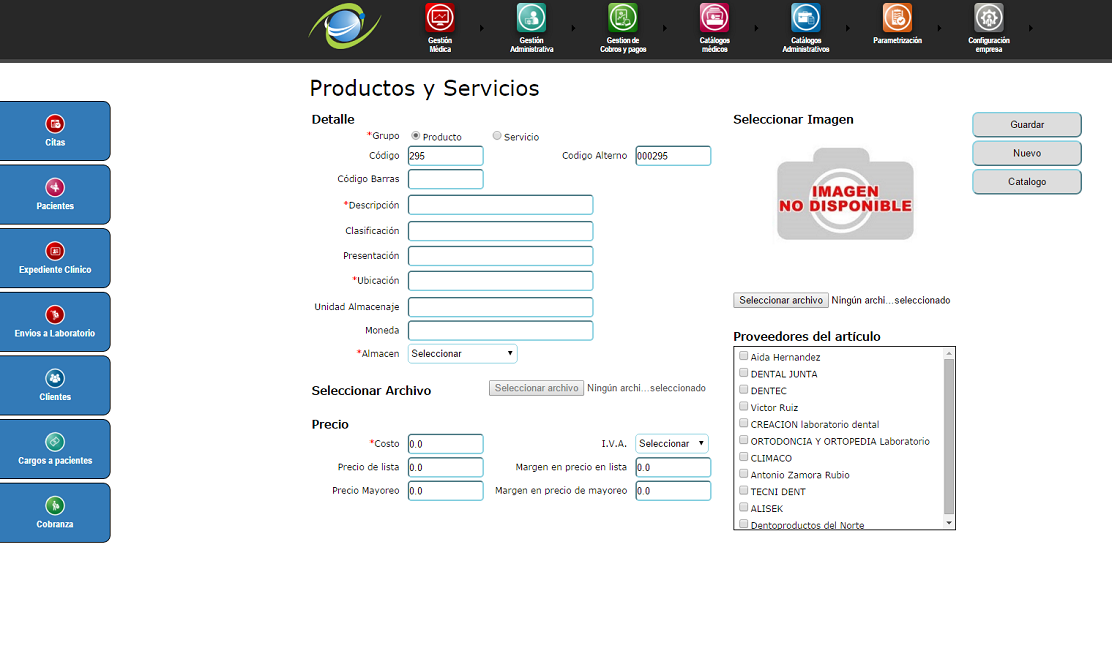Click the arrow next to Gestión Médica
This screenshot has width=1112, height=648.
point(482,28)
